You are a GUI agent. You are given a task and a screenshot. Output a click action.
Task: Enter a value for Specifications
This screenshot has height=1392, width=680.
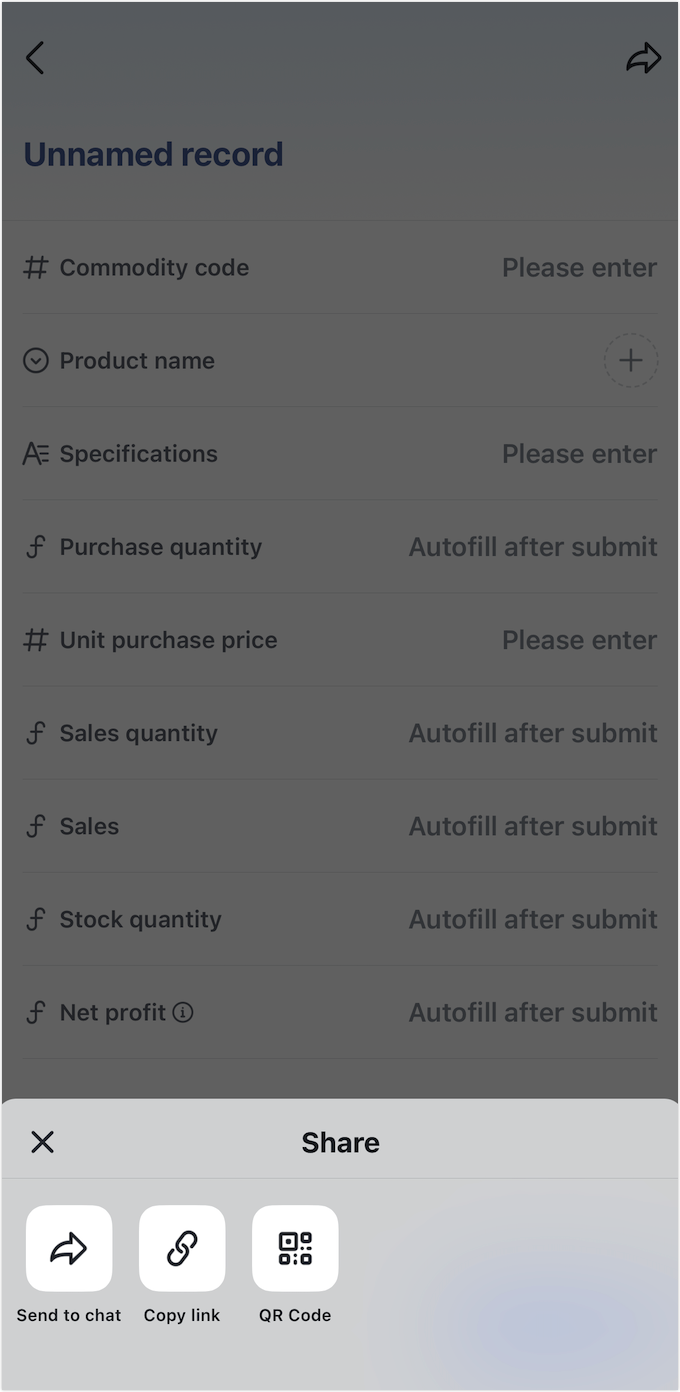tap(579, 453)
